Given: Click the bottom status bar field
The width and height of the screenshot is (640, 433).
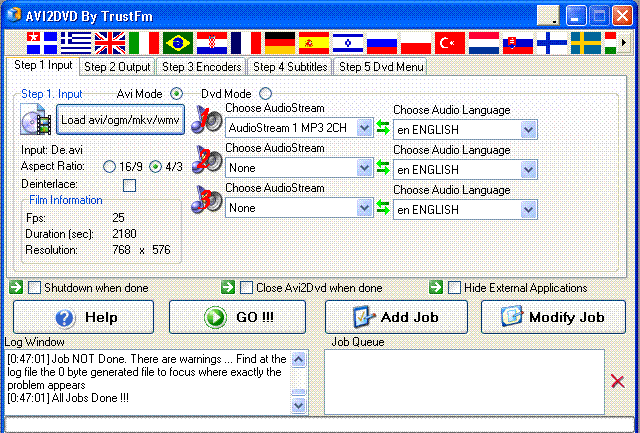Looking at the screenshot, I should [x=320, y=424].
